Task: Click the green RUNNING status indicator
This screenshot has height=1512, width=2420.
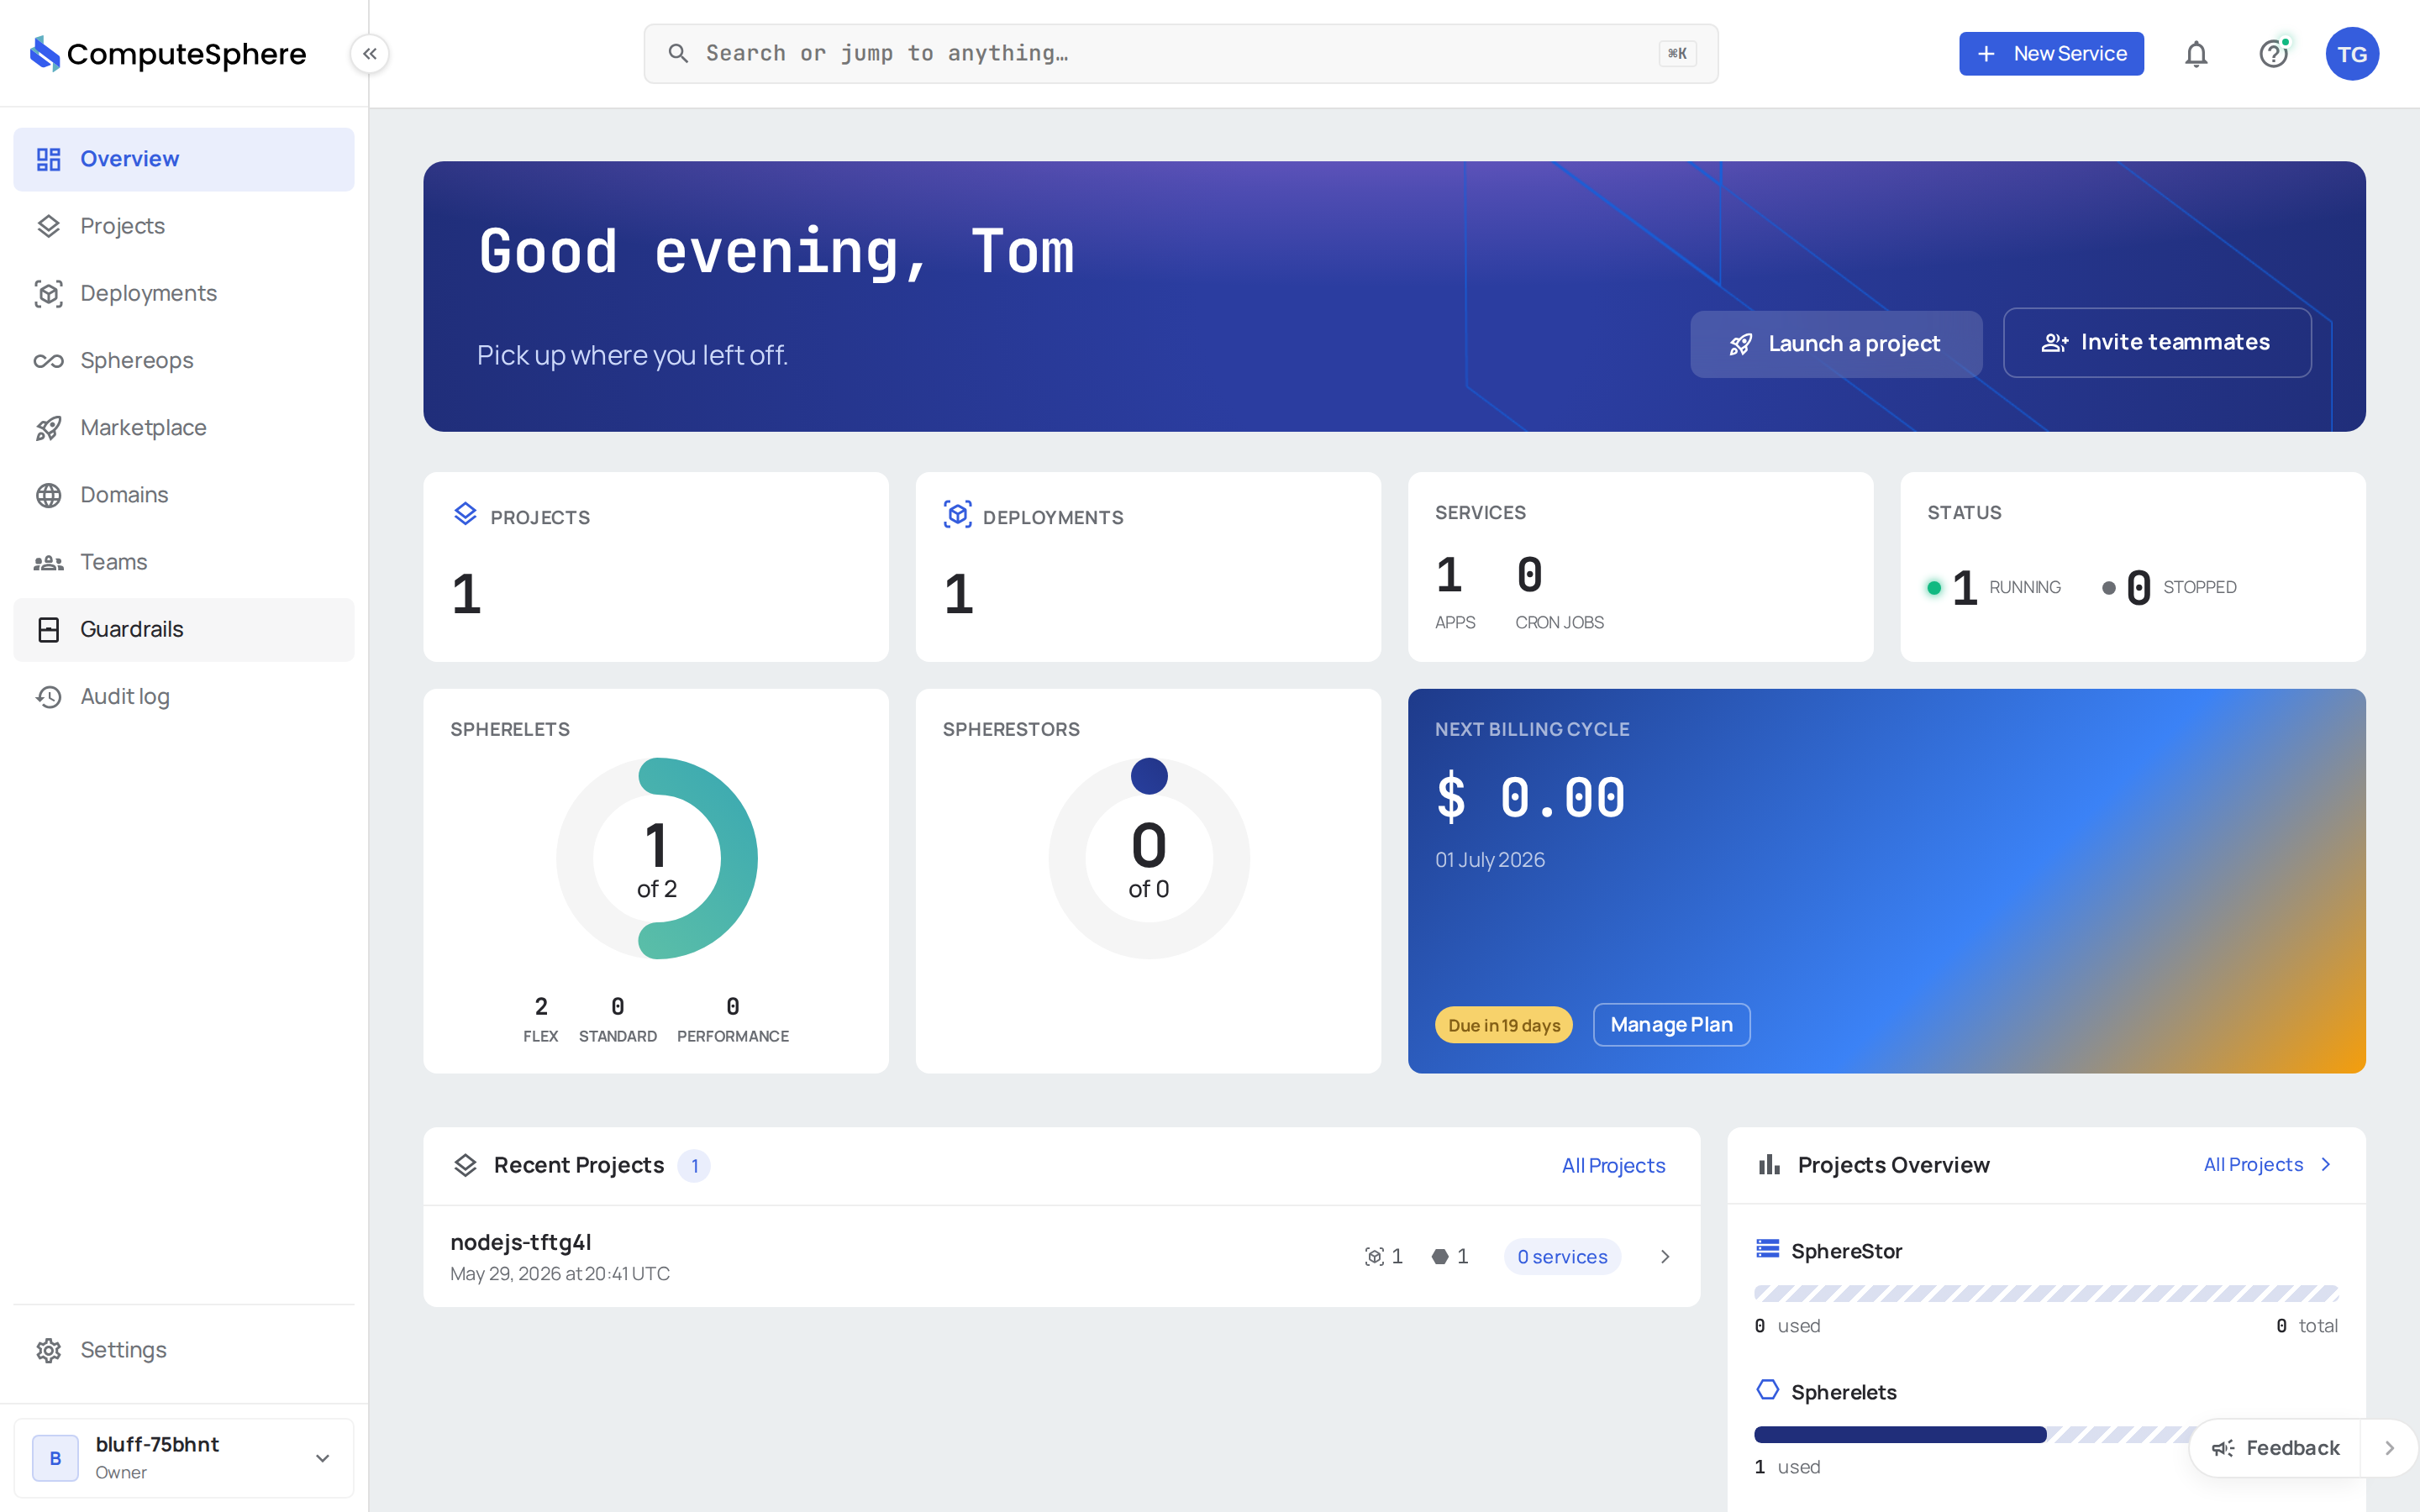Action: pos(1934,588)
